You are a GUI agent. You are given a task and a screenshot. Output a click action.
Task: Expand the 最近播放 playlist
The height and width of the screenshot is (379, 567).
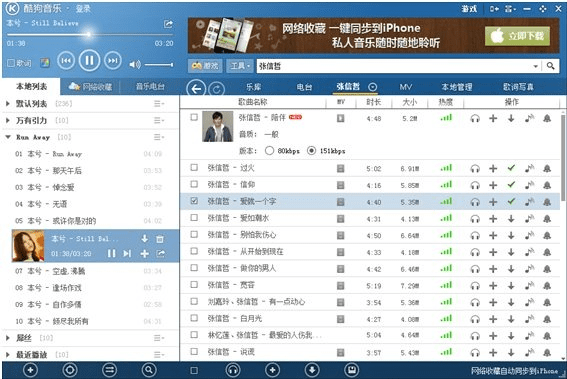[x=8, y=354]
